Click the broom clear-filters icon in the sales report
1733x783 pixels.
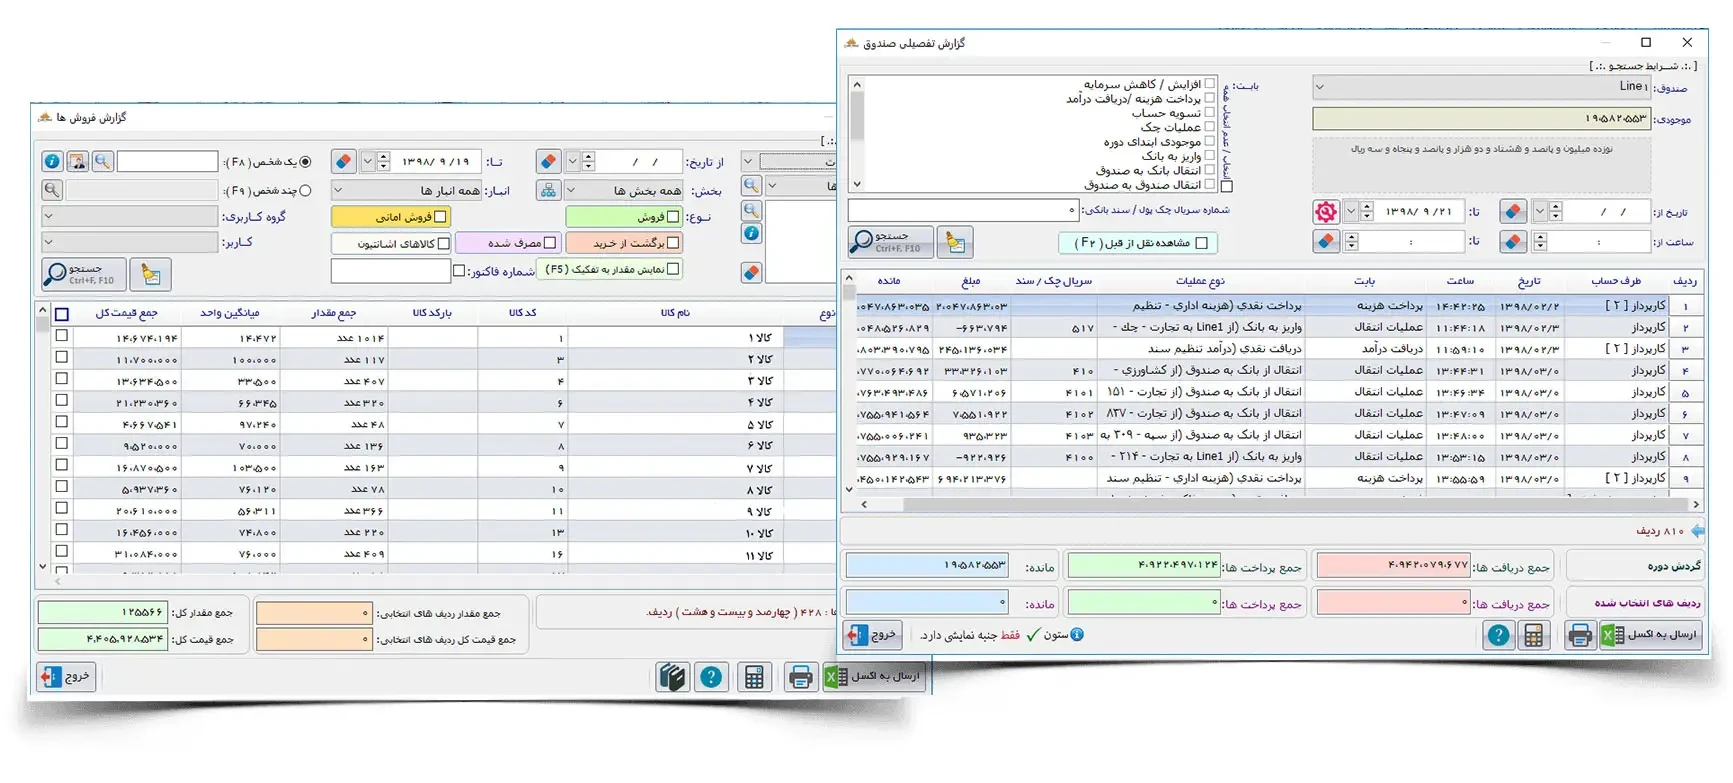point(151,274)
